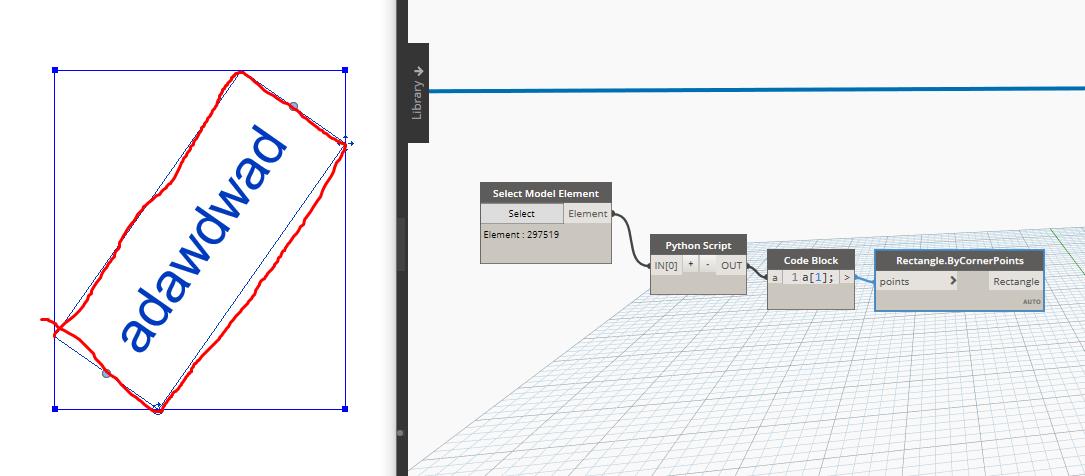1085x476 pixels.
Task: Click the OUT port of the Python Script node
Action: tap(731, 265)
